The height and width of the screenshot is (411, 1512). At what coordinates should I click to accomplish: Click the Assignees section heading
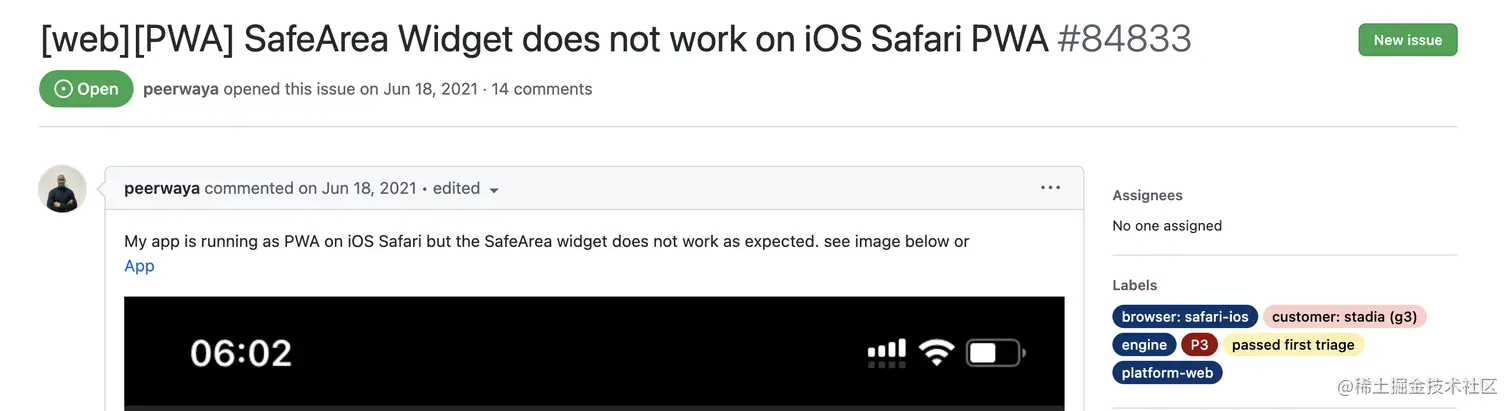pos(1147,196)
